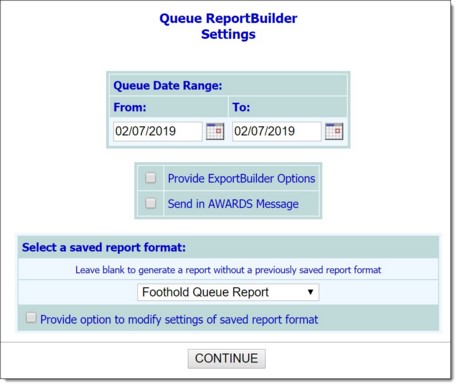Open the From date calendar picker
Image resolution: width=458 pixels, height=386 pixels.
point(215,131)
